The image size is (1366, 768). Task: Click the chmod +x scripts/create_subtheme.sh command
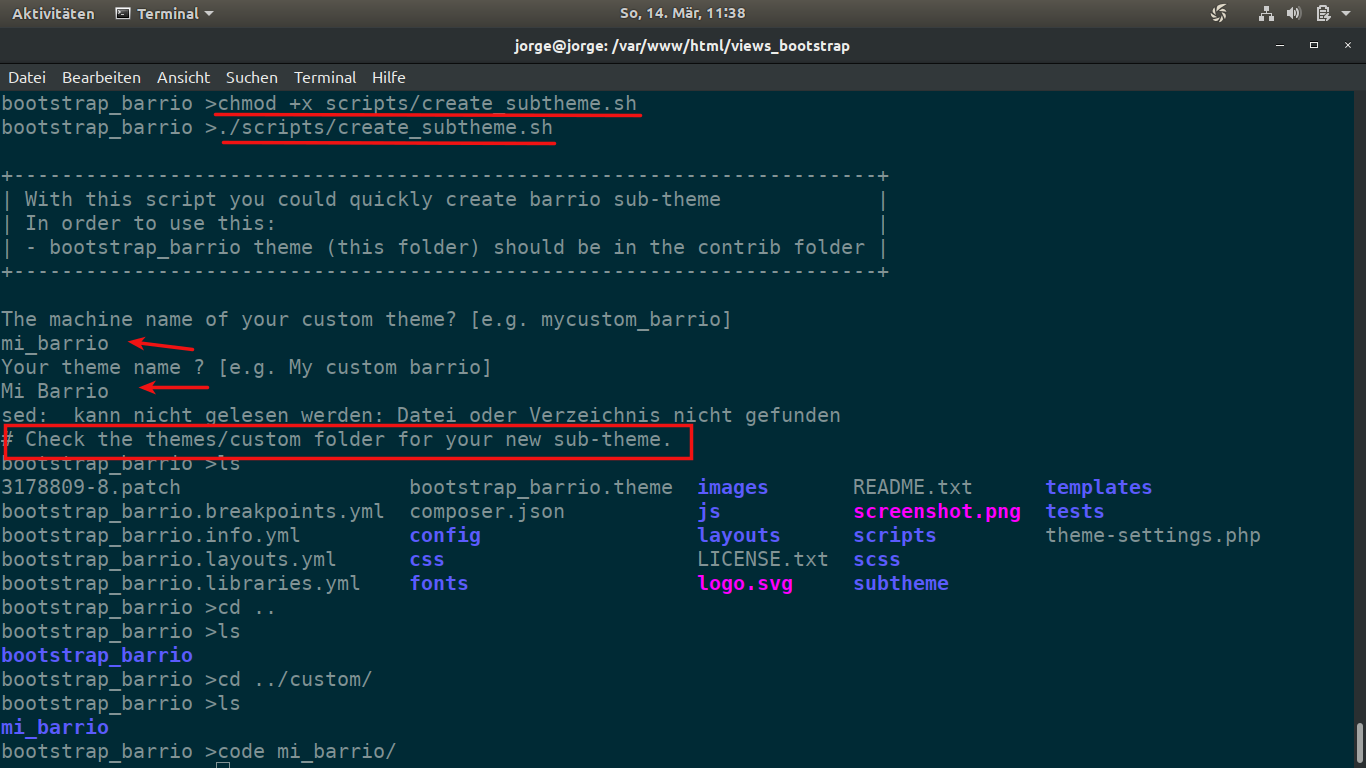point(427,104)
